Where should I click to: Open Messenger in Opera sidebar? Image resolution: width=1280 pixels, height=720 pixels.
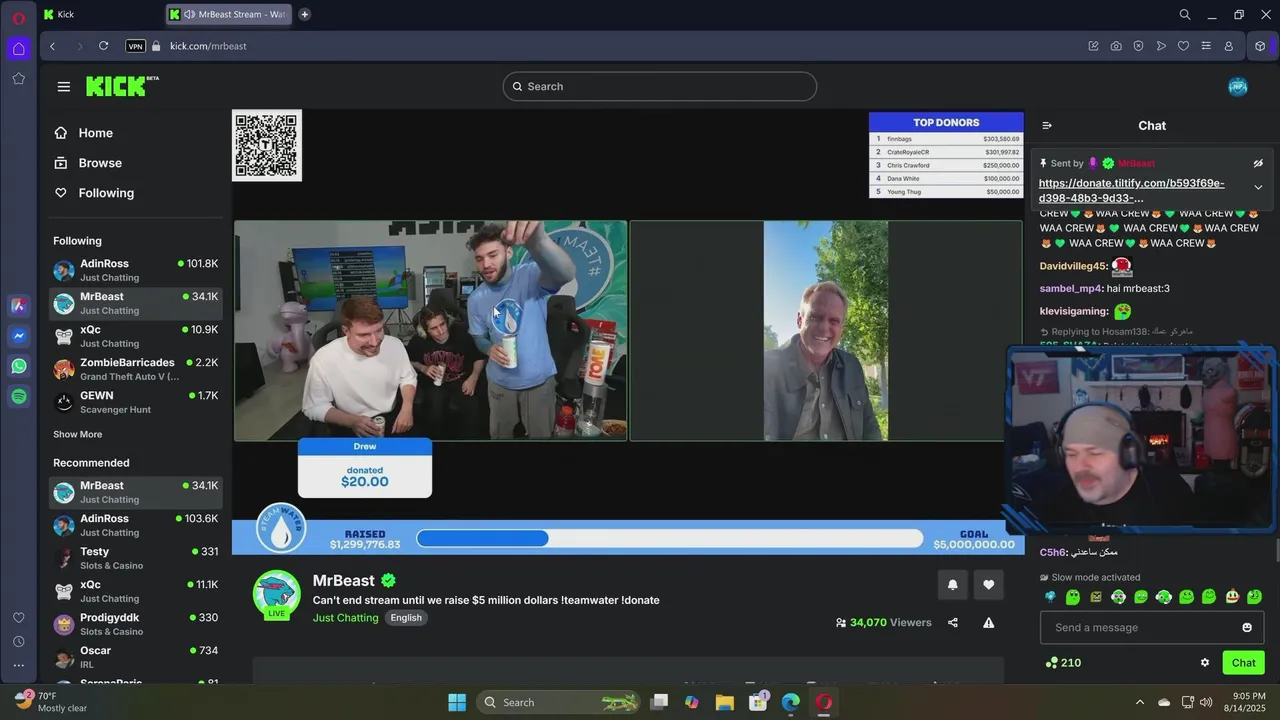(x=19, y=336)
